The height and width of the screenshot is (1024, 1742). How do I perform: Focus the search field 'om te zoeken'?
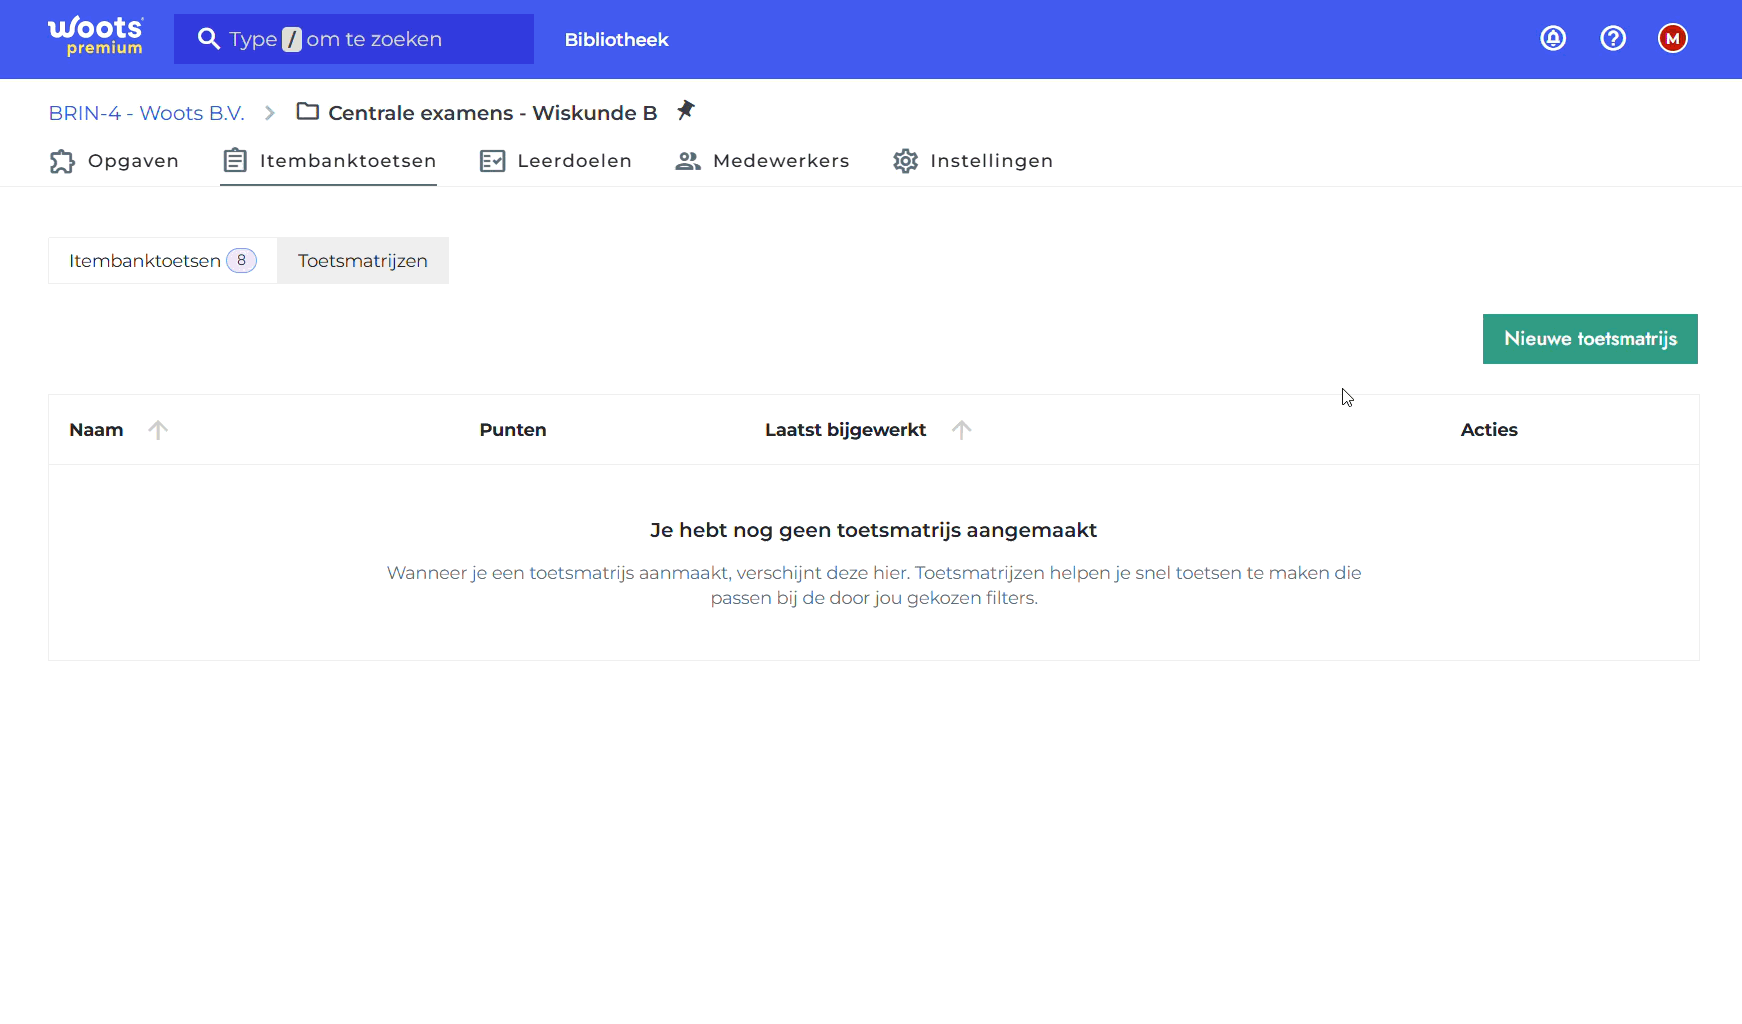click(x=354, y=39)
